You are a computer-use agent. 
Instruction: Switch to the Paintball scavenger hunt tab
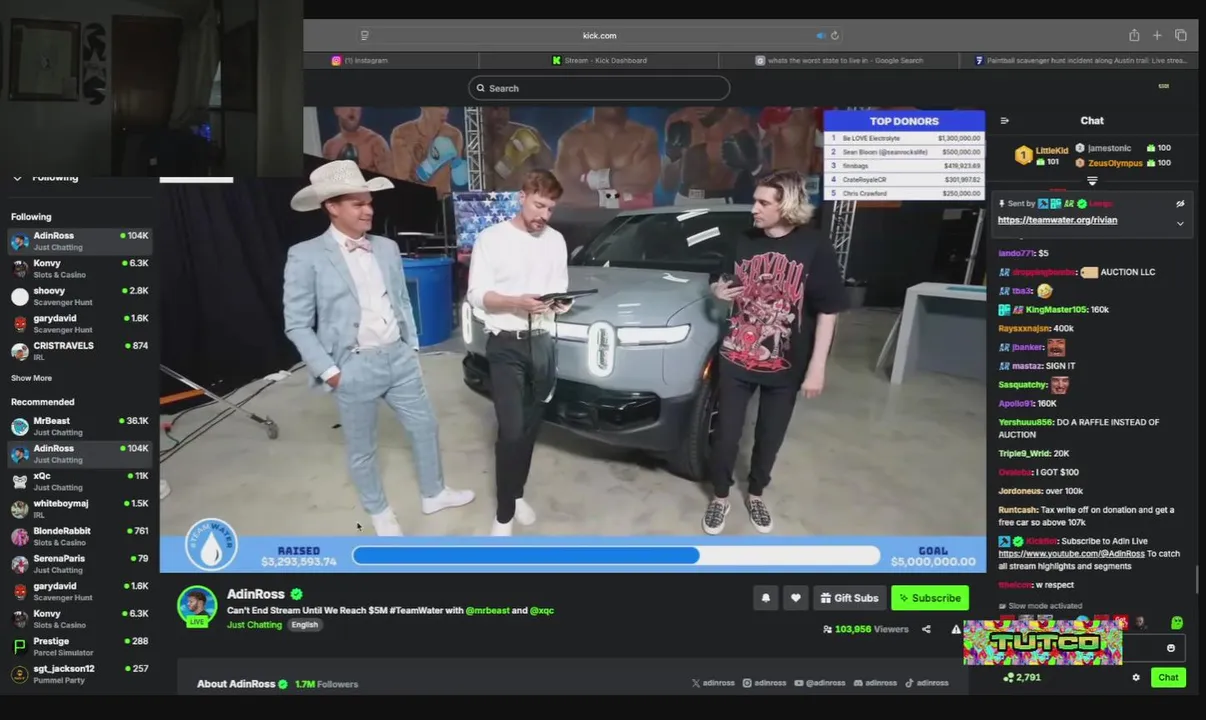[x=1079, y=60]
